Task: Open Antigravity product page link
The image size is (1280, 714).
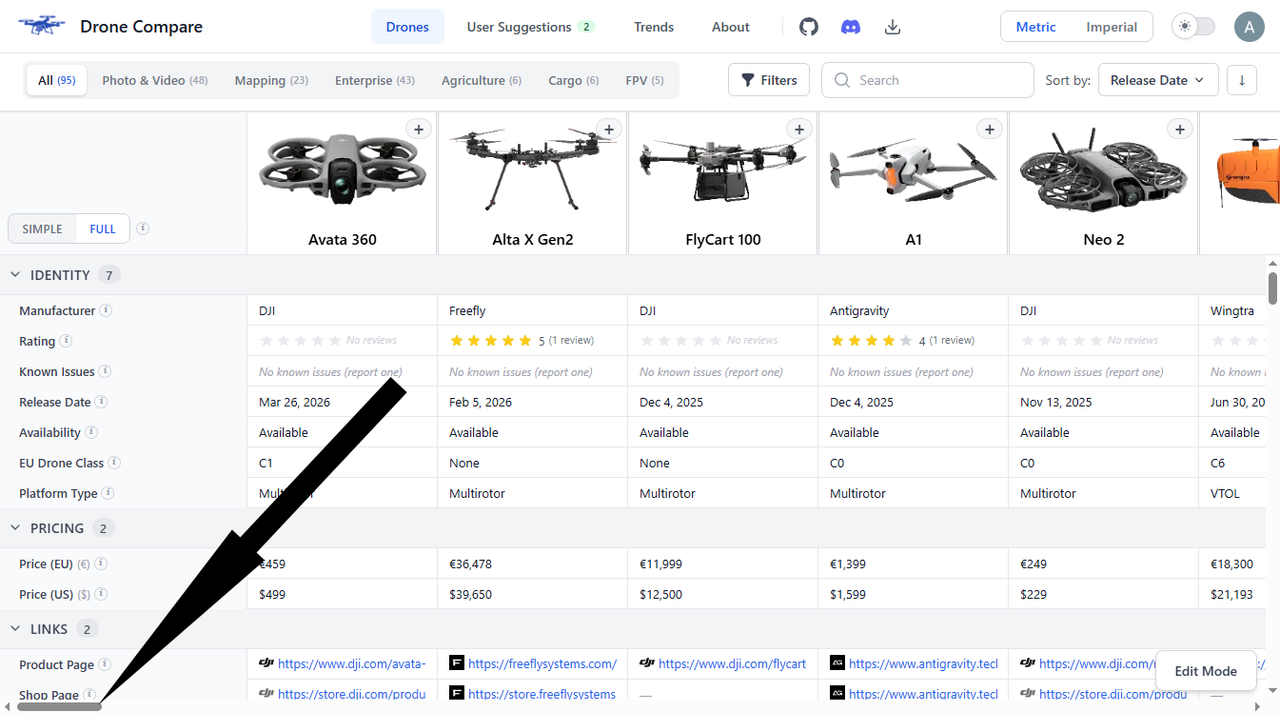Action: (923, 663)
